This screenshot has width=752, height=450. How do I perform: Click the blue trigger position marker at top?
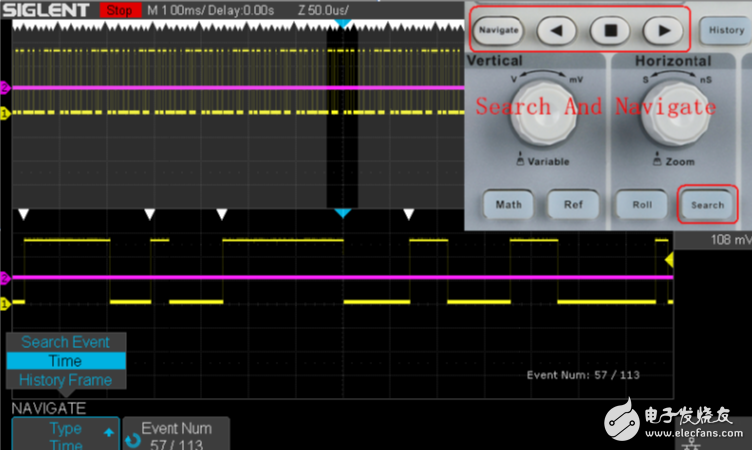pos(342,22)
